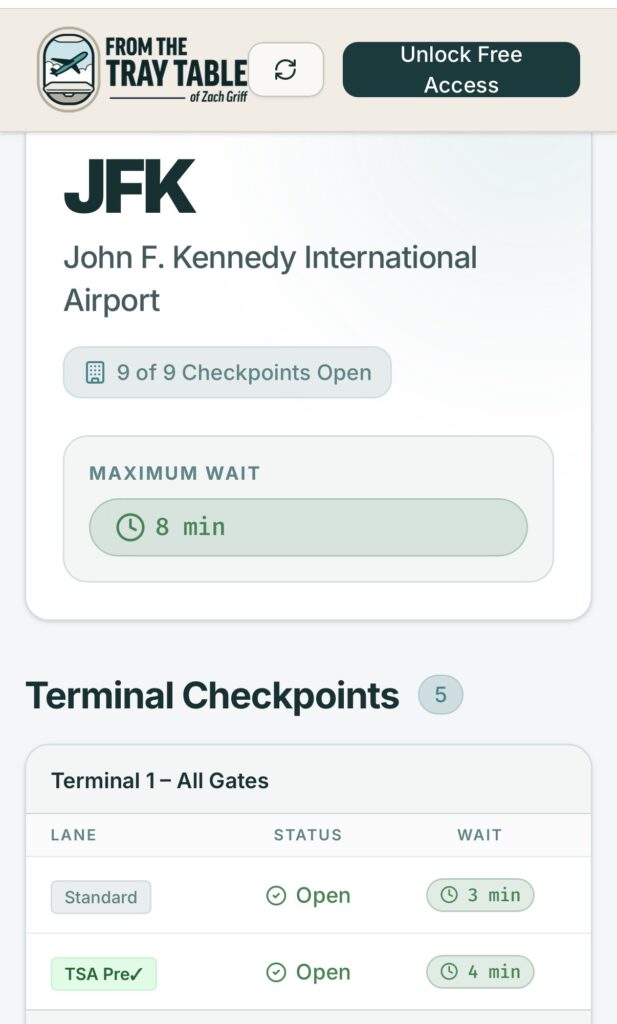Click the TSA Pre lane Open check icon

click(276, 972)
